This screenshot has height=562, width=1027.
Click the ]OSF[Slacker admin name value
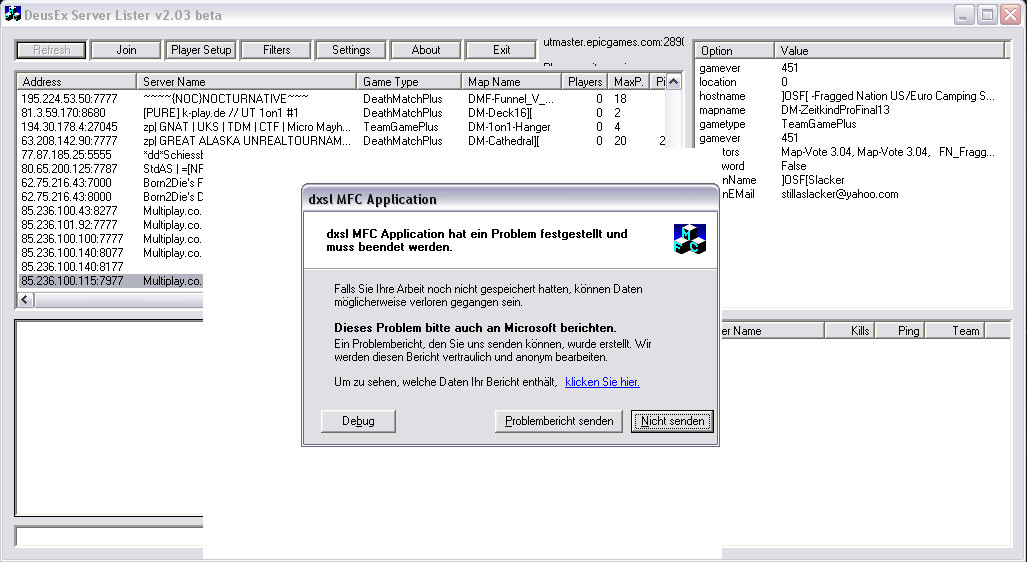pos(813,180)
